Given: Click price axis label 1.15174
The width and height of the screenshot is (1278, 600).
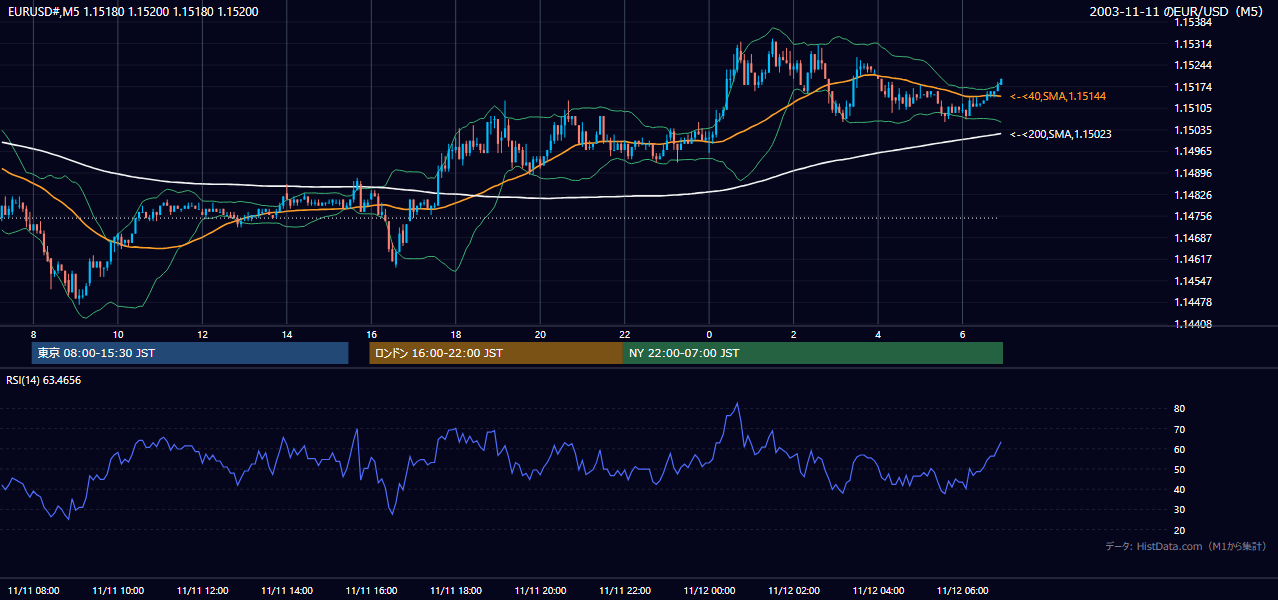Looking at the screenshot, I should (x=1192, y=87).
